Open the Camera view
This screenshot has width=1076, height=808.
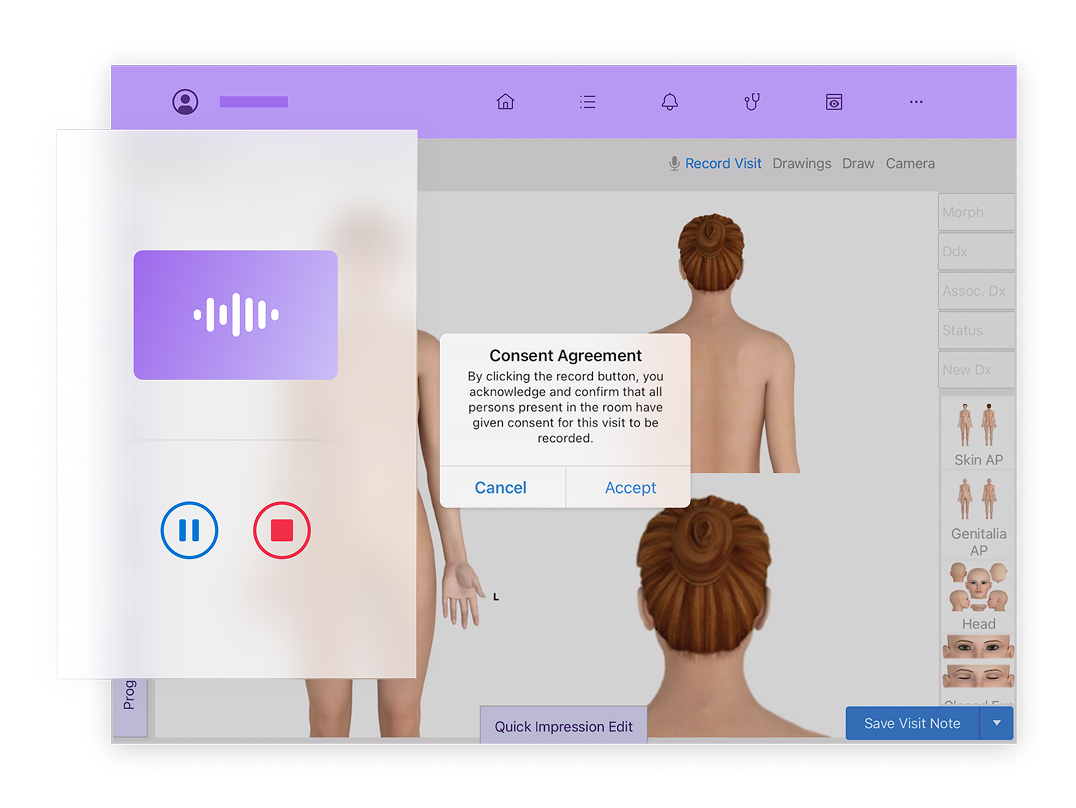tap(909, 163)
